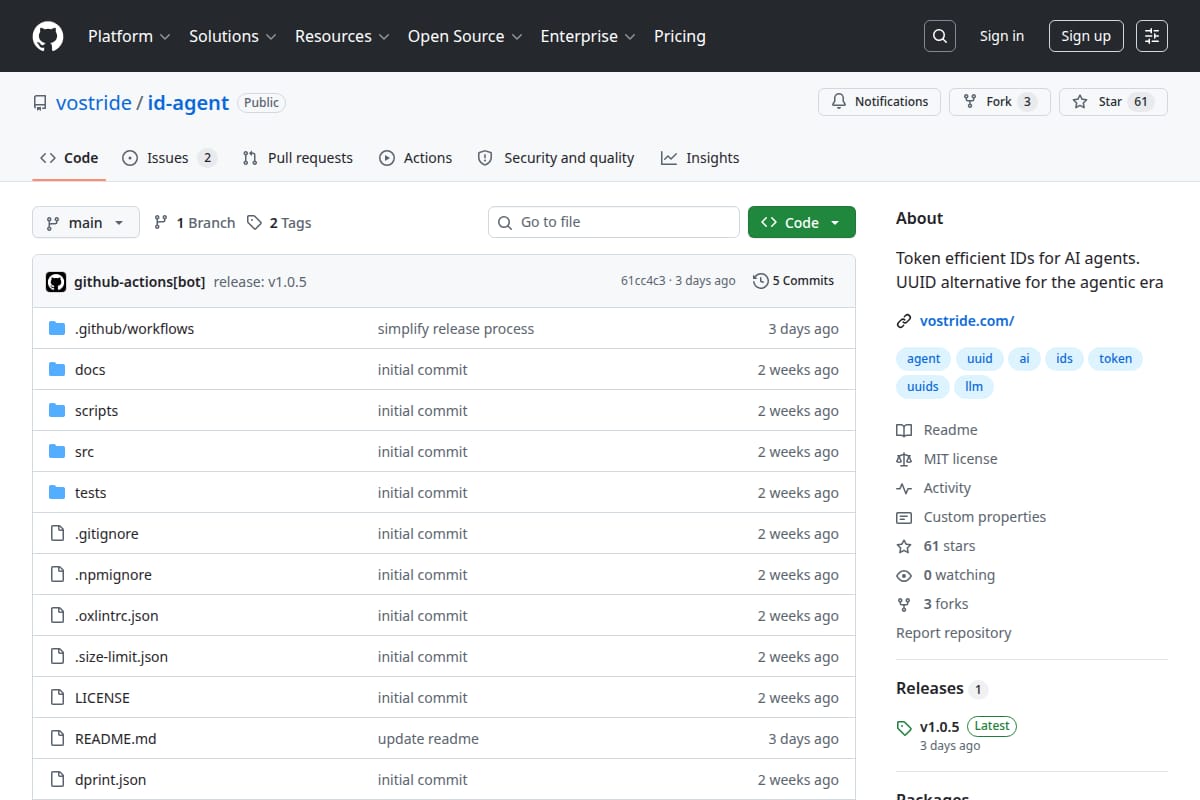This screenshot has width=1200, height=800.
Task: Expand the Enterprise menu
Action: (x=588, y=36)
